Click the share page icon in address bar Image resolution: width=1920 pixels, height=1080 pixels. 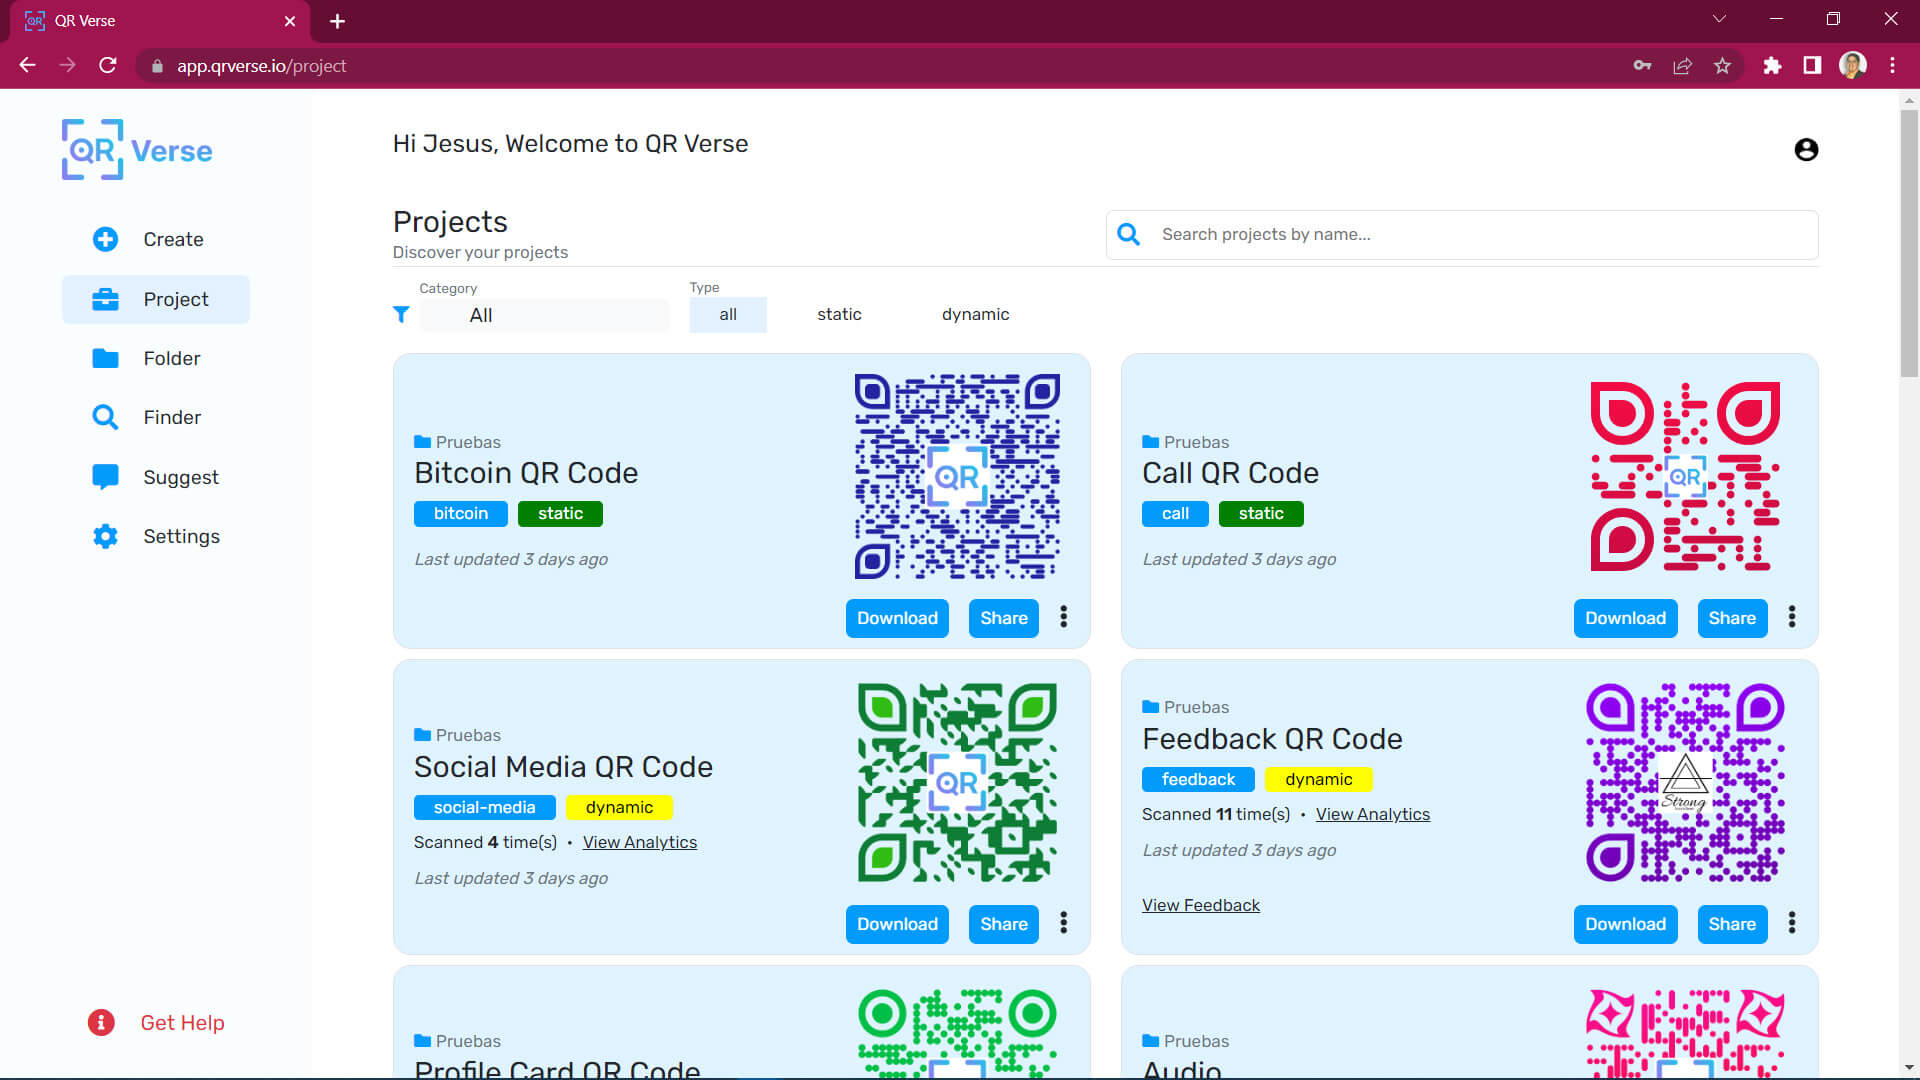(x=1682, y=66)
